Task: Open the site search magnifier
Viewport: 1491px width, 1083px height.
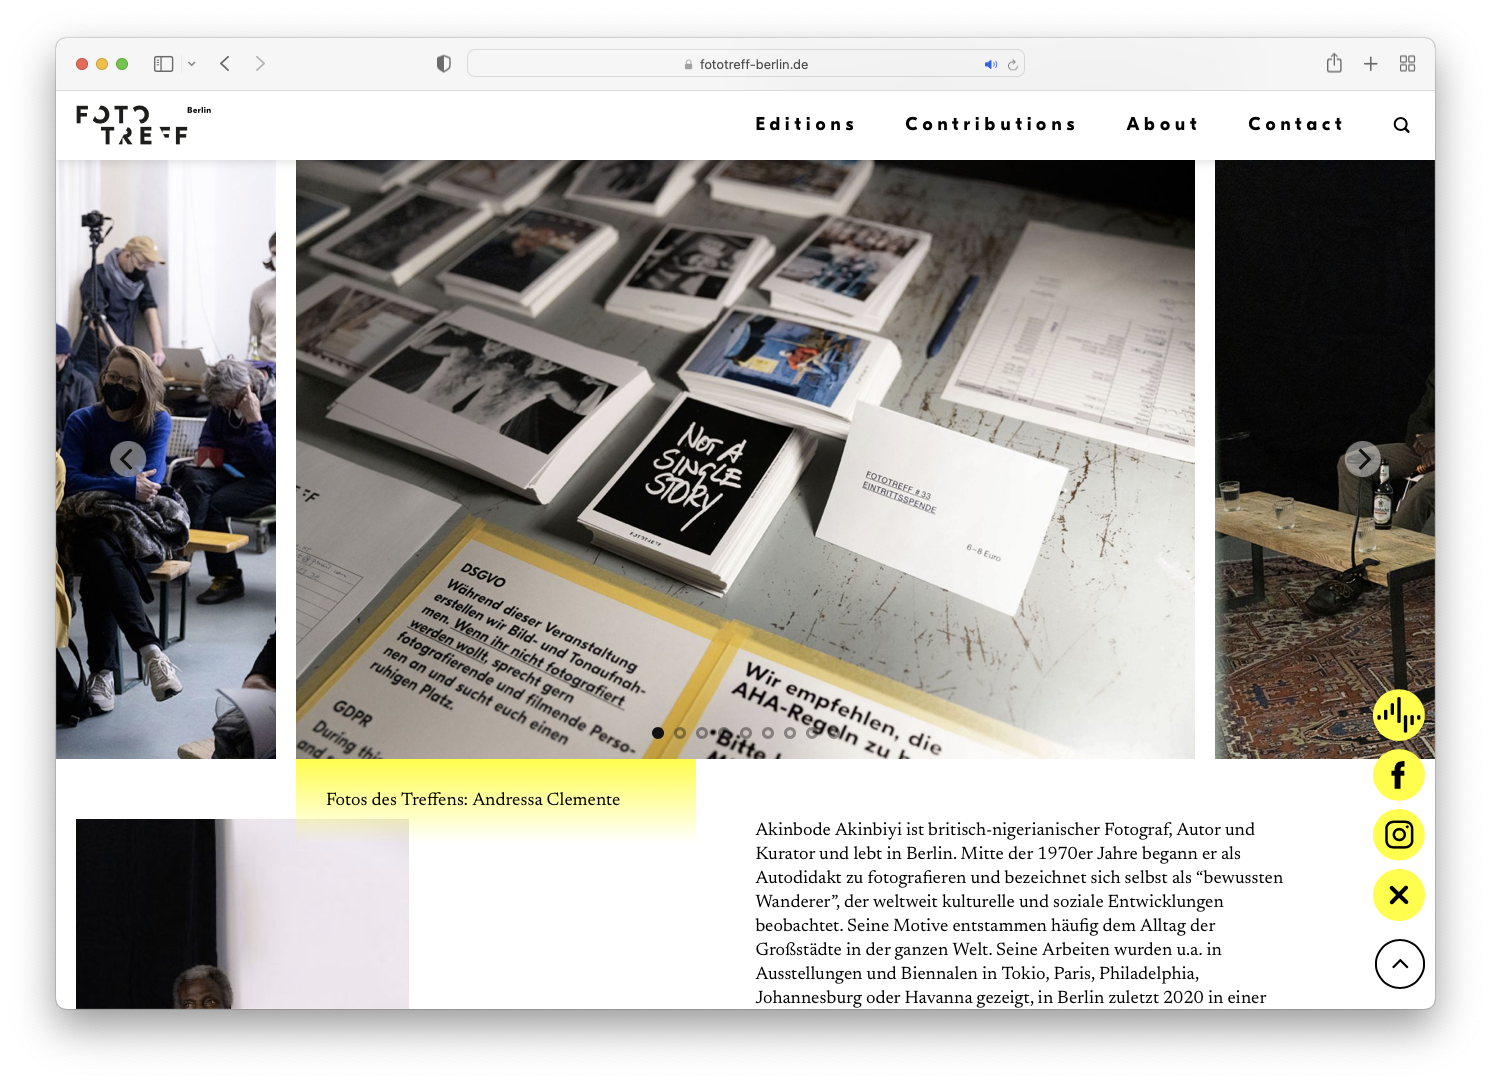Action: click(1401, 125)
